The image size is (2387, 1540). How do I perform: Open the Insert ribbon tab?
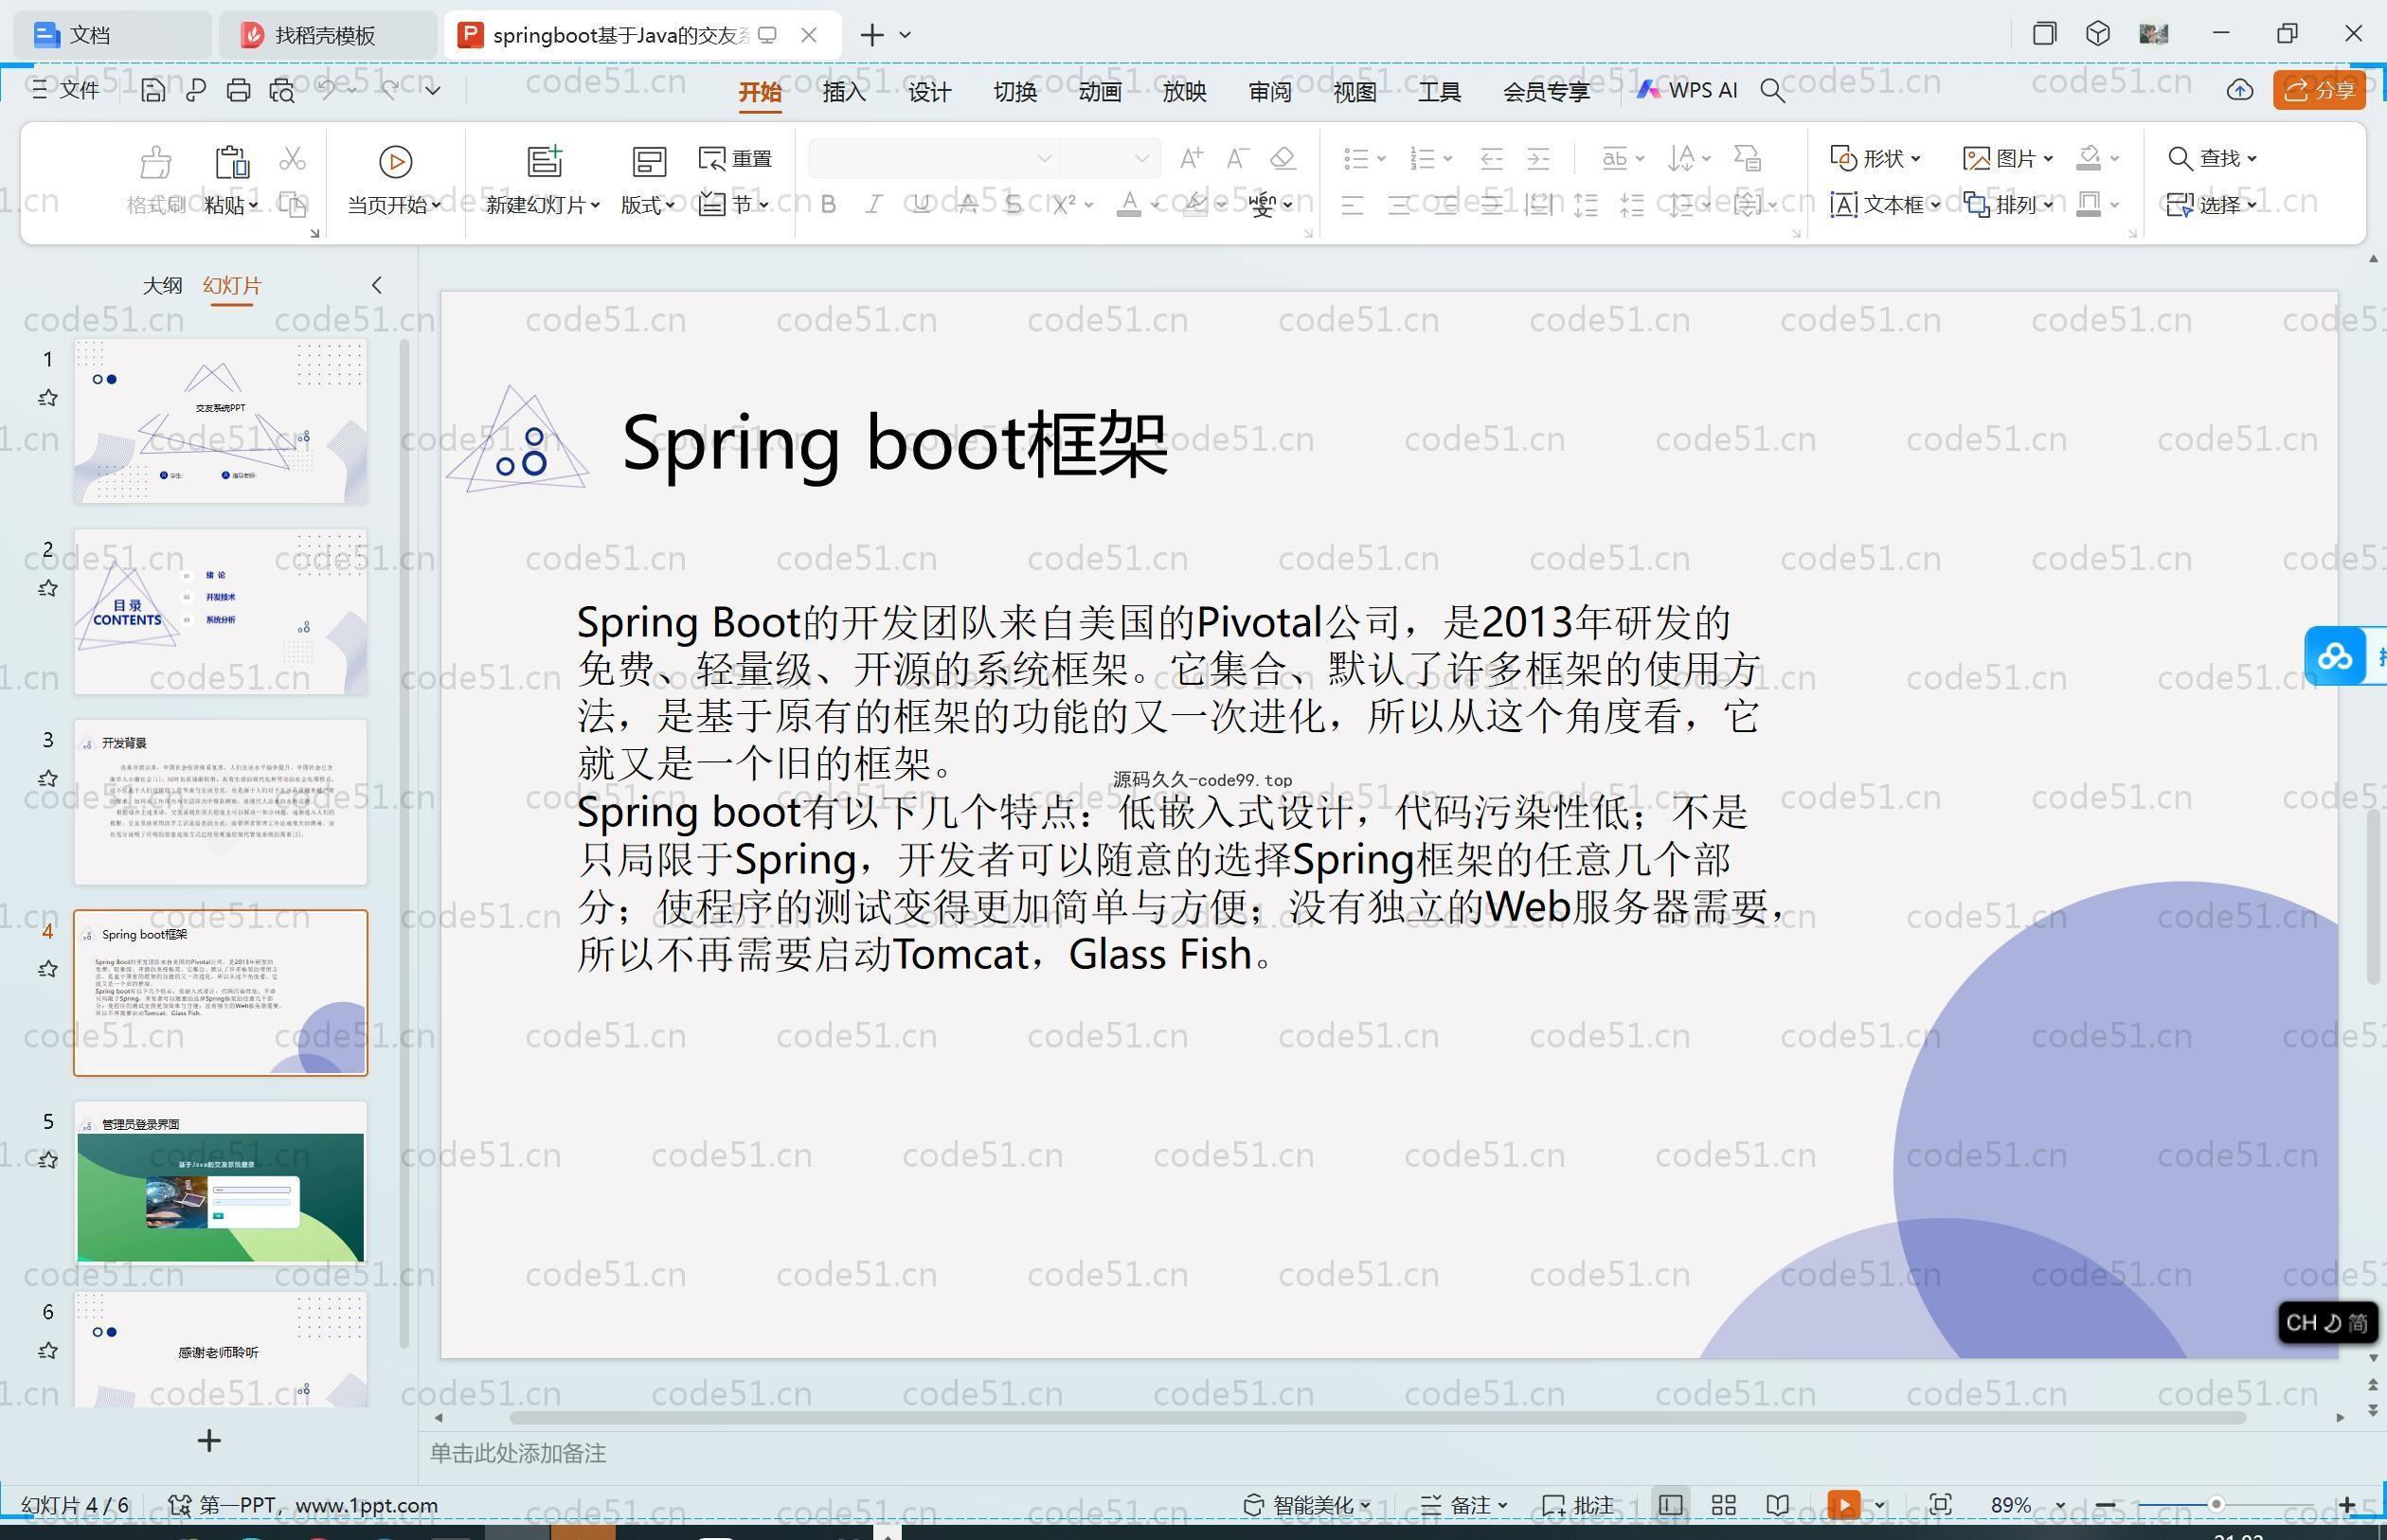(844, 91)
